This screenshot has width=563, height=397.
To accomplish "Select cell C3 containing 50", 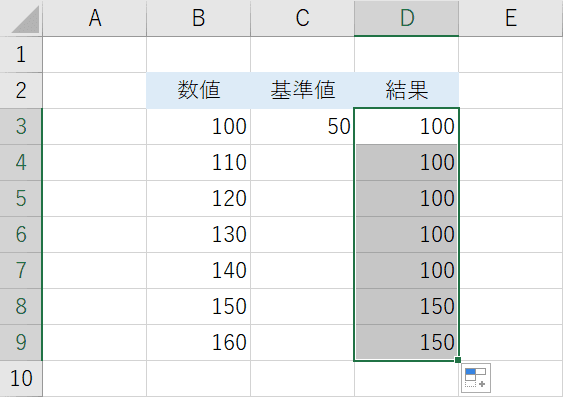I will pos(302,126).
